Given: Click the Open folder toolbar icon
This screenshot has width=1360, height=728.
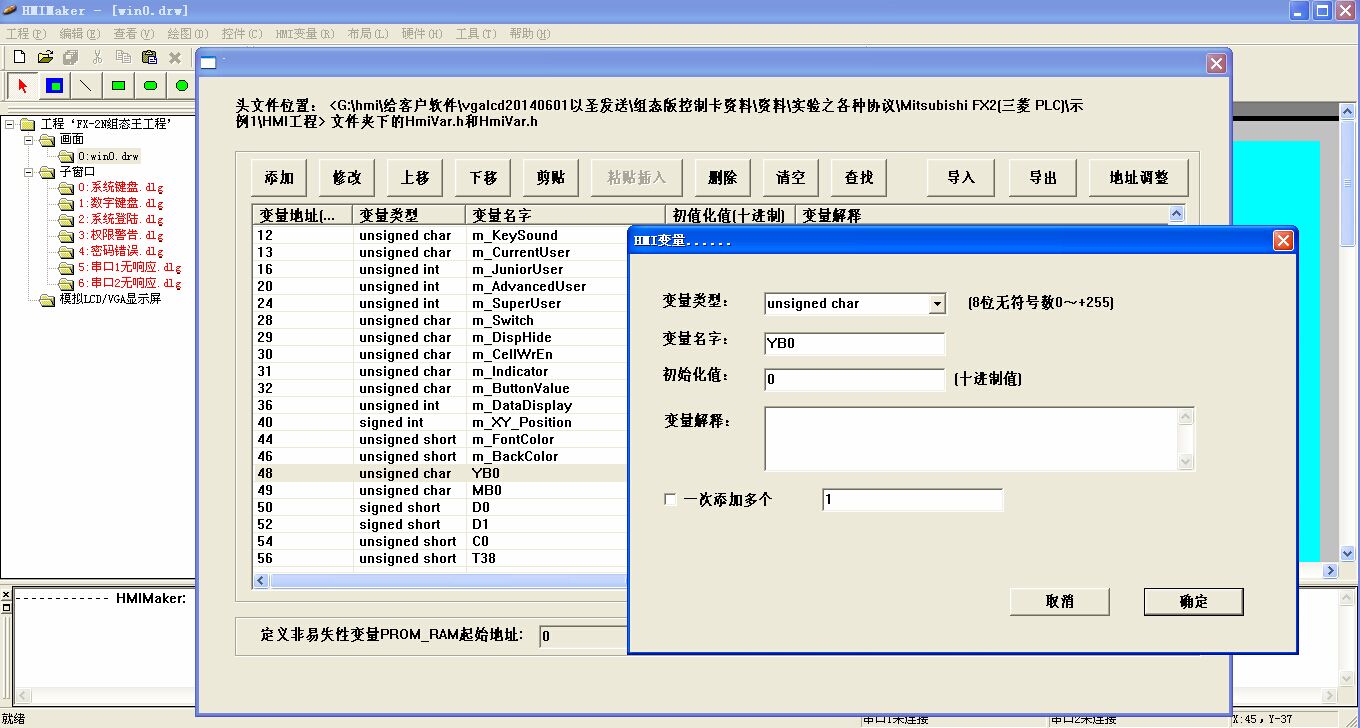Looking at the screenshot, I should point(45,58).
